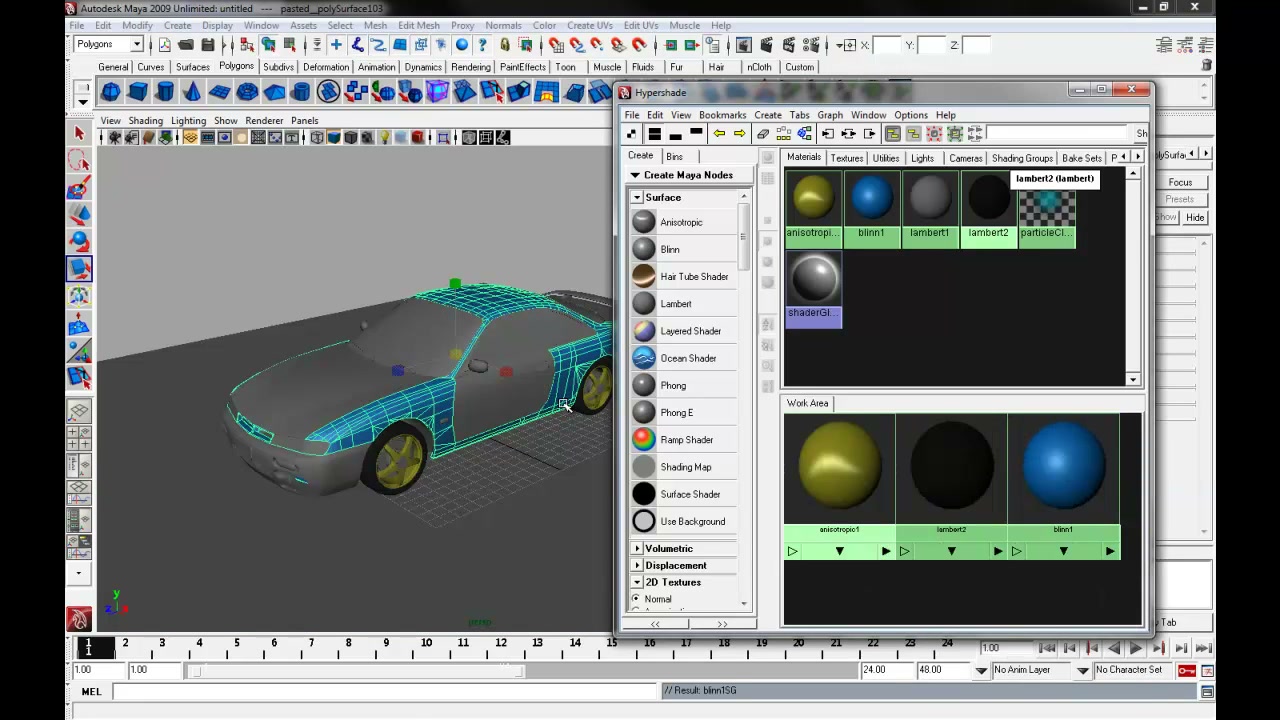The width and height of the screenshot is (1280, 720).
Task: Select the blinn1 material swatch in Materials
Action: point(871,208)
